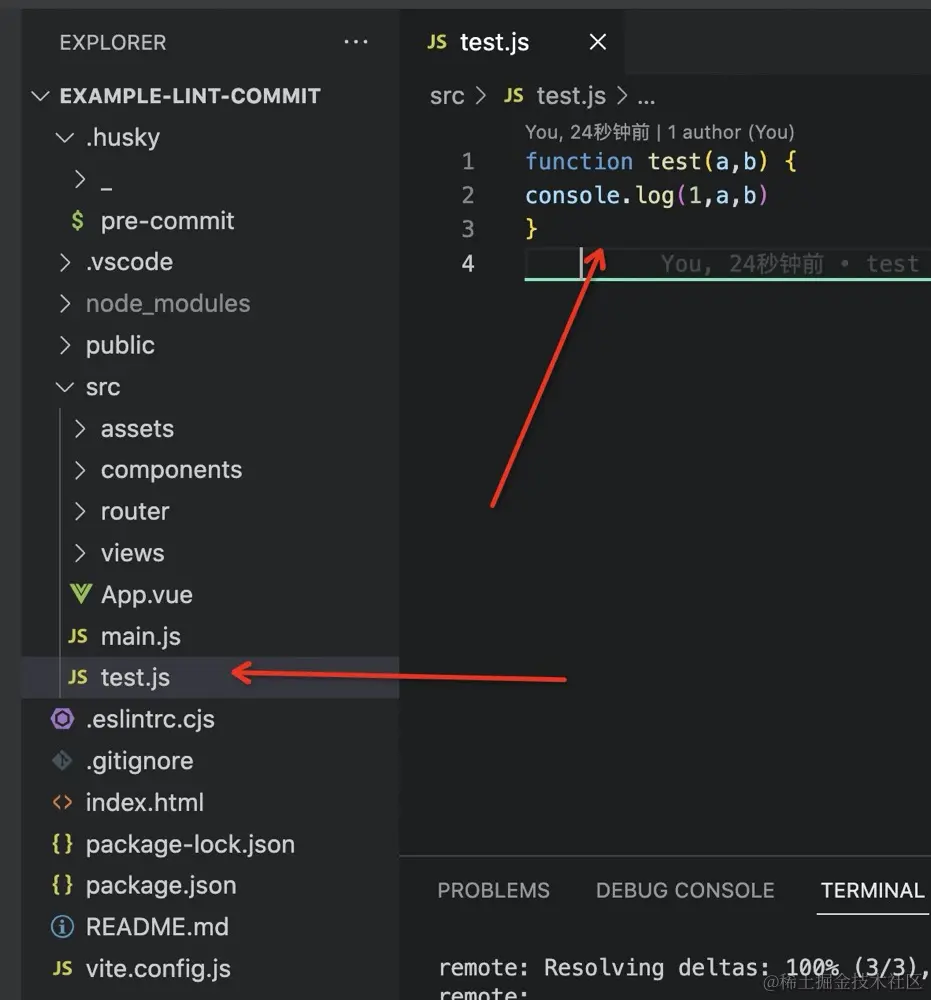Click the braces icon beside package.json
Screen dimensions: 931x1000
point(62,885)
